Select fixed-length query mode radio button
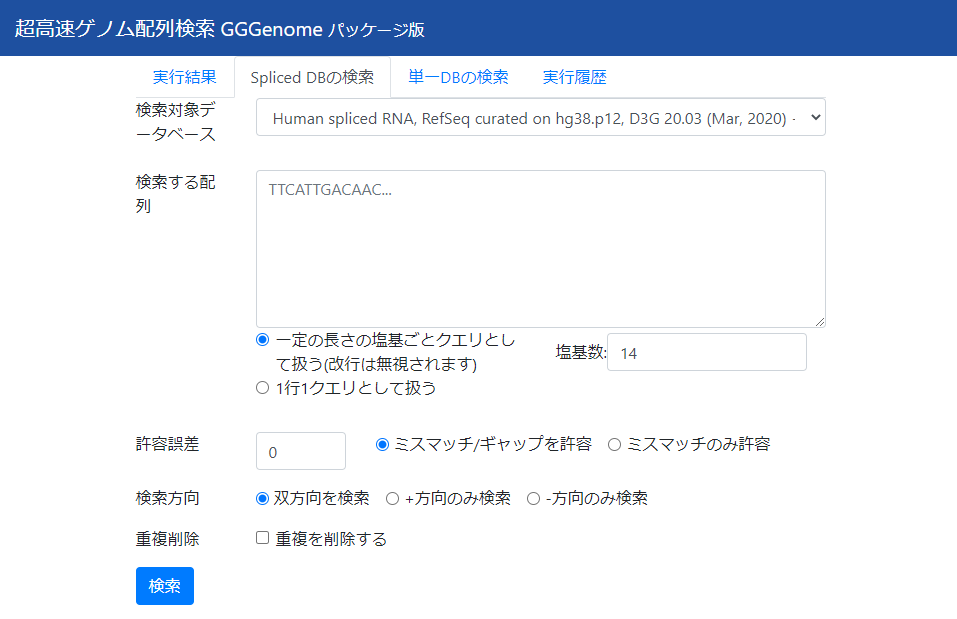 point(263,340)
